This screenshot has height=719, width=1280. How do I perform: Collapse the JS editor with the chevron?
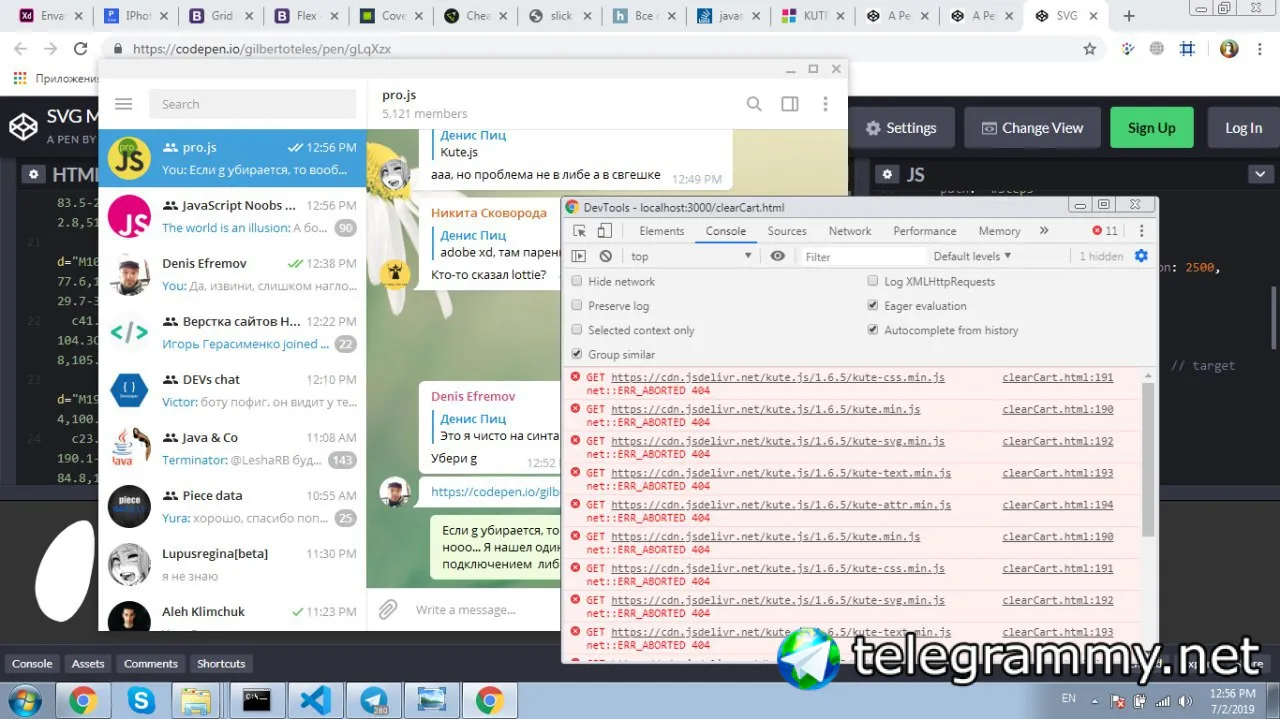1259,174
